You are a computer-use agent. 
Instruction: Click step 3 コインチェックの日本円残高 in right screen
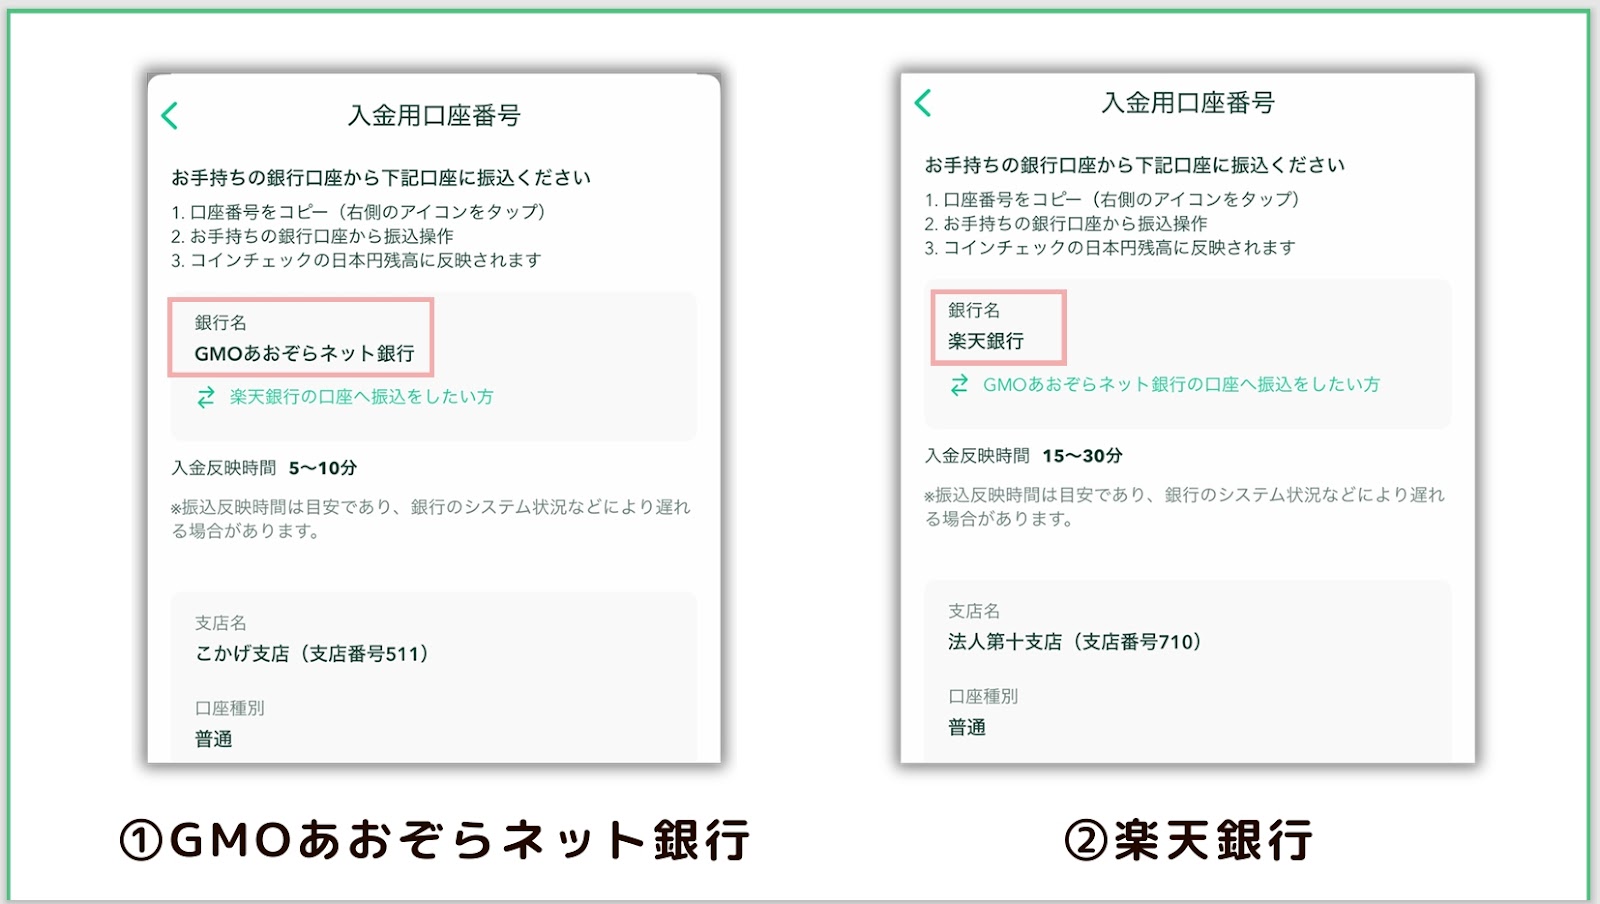point(1110,248)
